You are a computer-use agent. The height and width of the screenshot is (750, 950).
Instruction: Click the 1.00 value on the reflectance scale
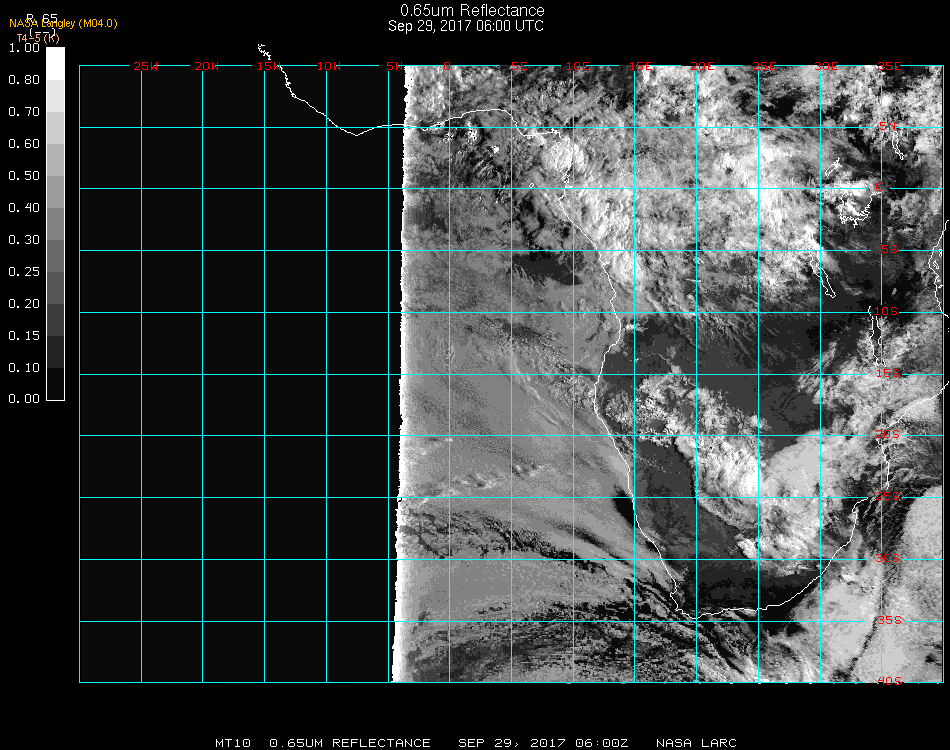click(x=24, y=48)
